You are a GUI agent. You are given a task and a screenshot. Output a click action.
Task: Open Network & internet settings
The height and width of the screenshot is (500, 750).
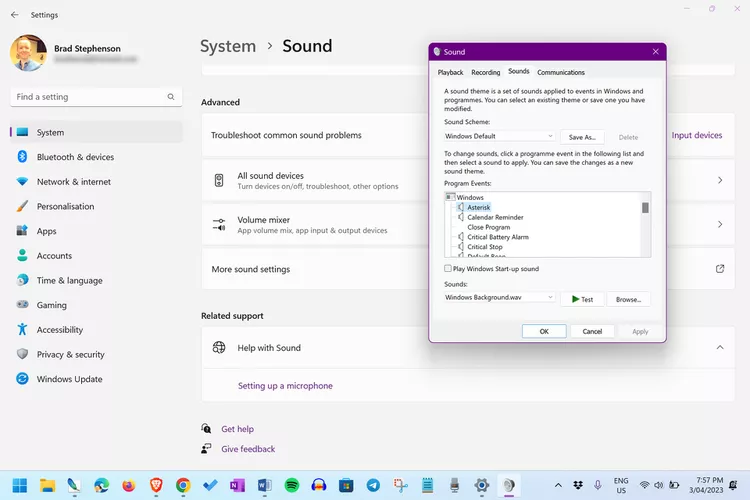coord(96,182)
